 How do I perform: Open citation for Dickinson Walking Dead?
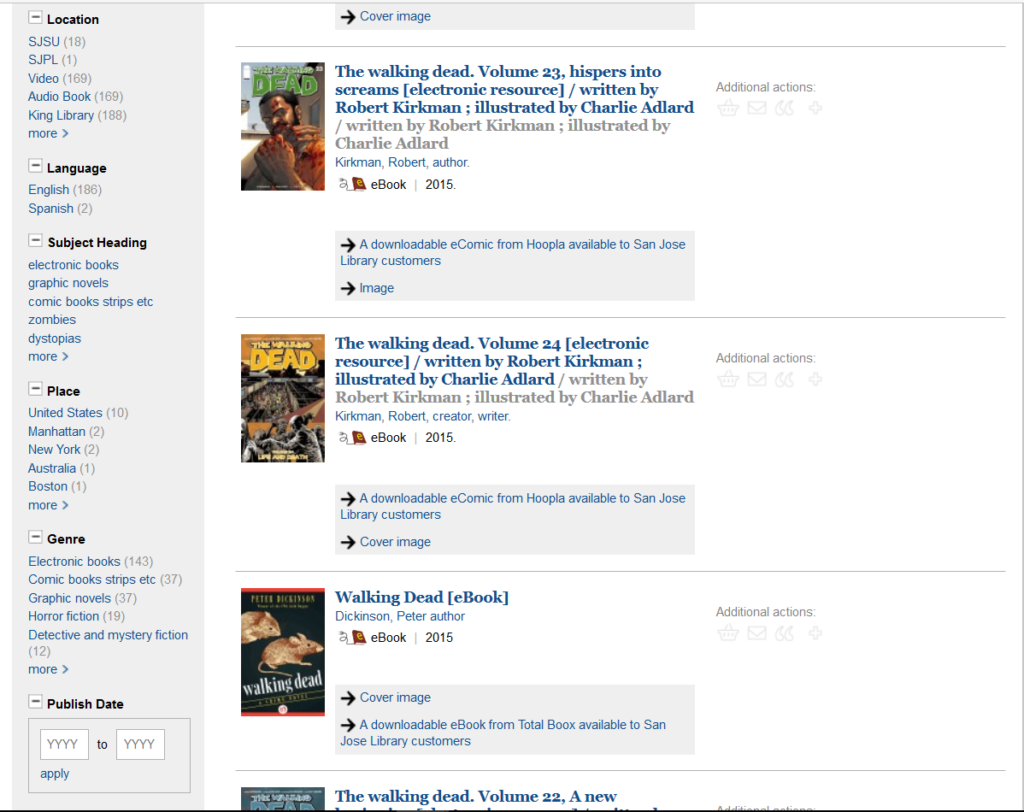784,632
